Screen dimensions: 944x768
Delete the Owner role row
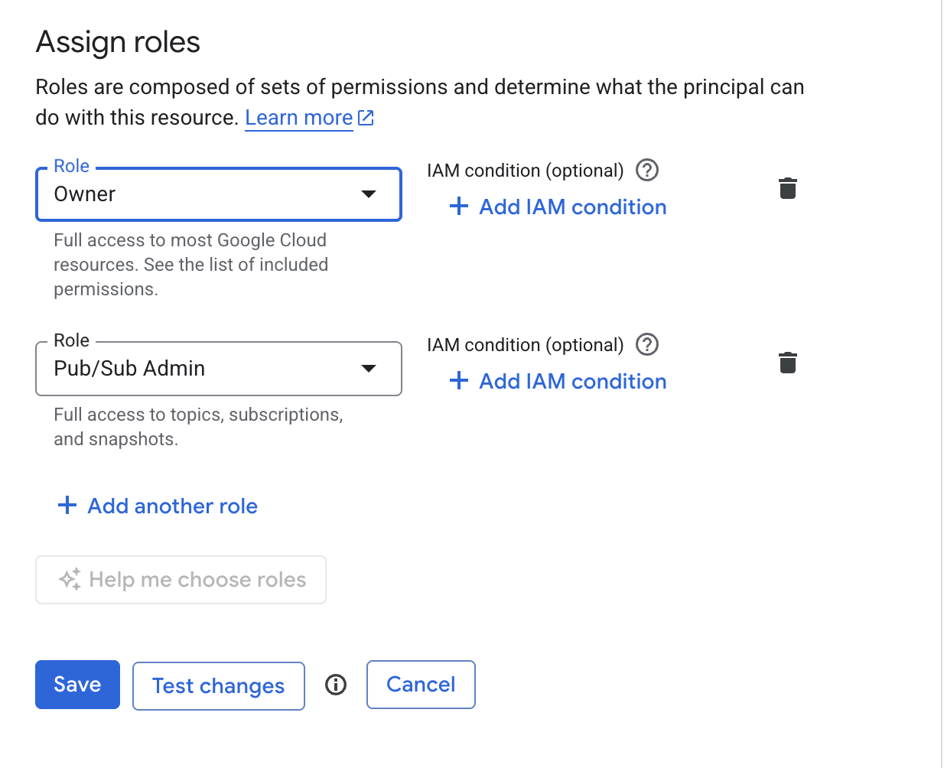pyautogui.click(x=787, y=188)
